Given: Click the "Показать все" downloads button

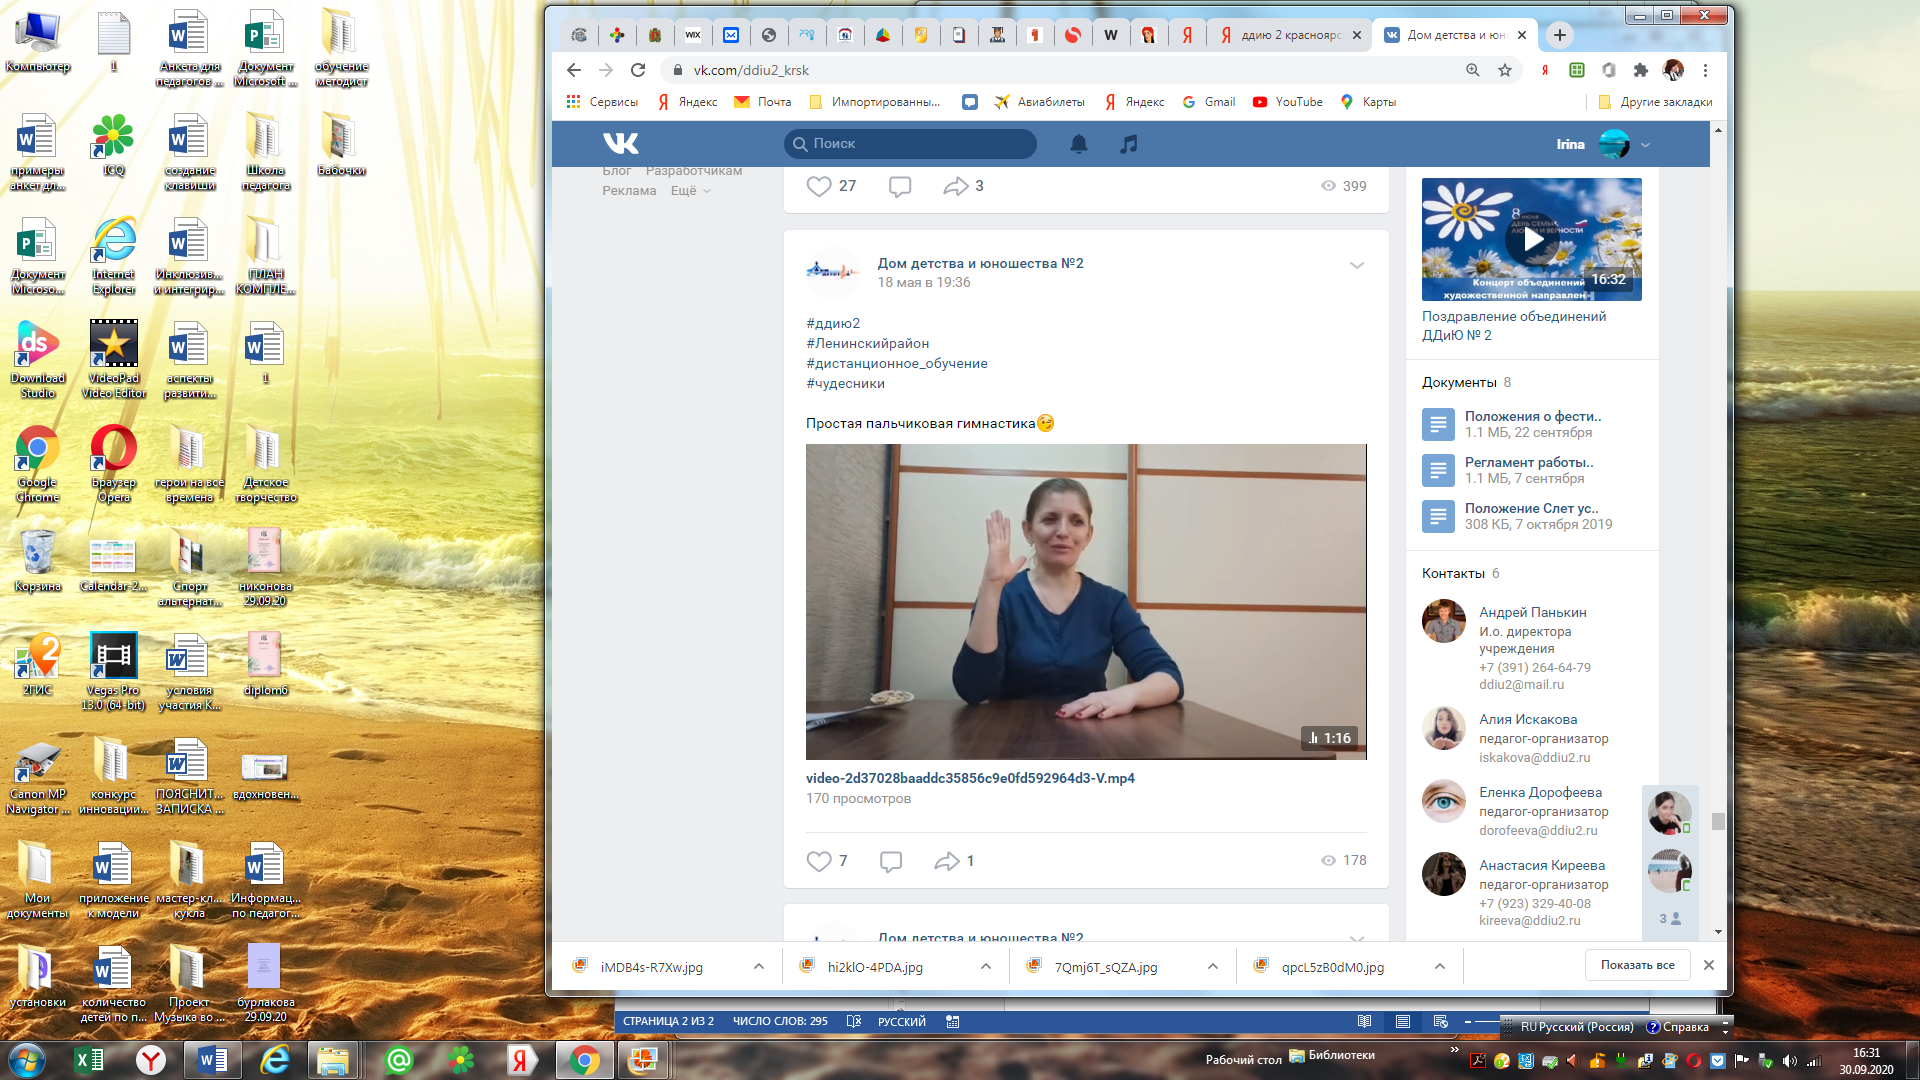Looking at the screenshot, I should (x=1636, y=965).
